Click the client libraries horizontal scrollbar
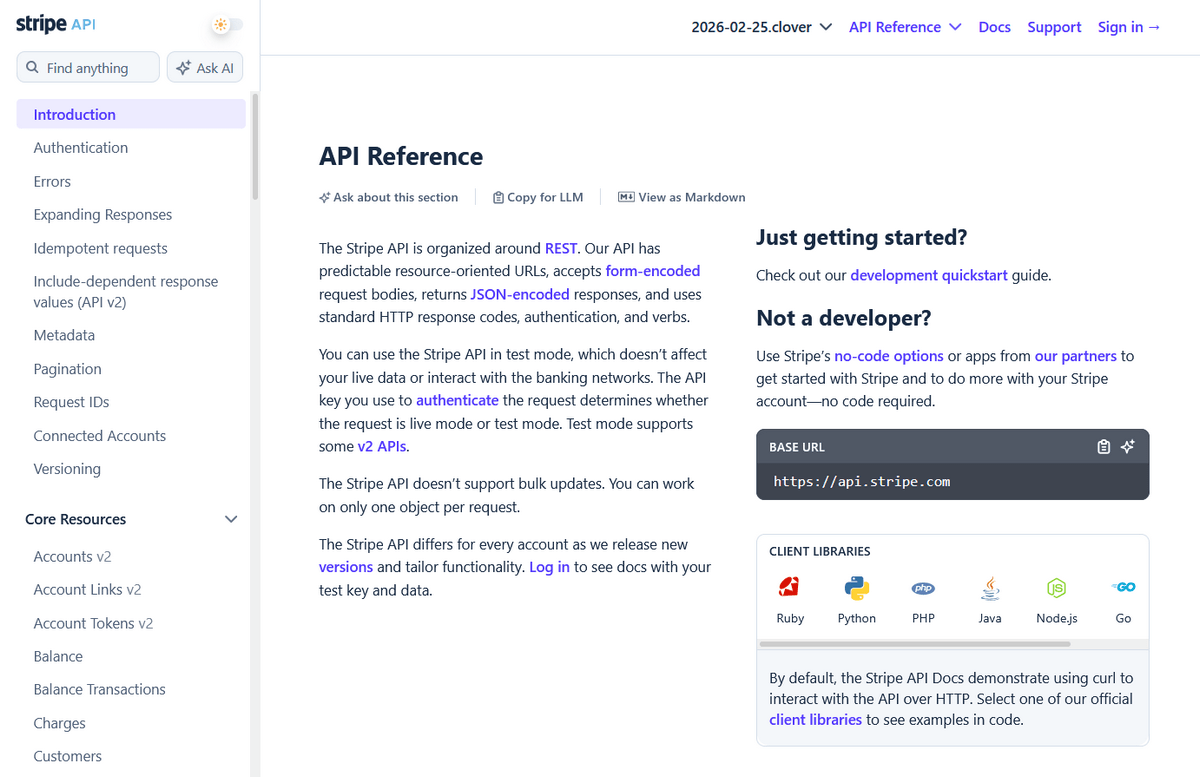The height and width of the screenshot is (777, 1200). coord(917,642)
